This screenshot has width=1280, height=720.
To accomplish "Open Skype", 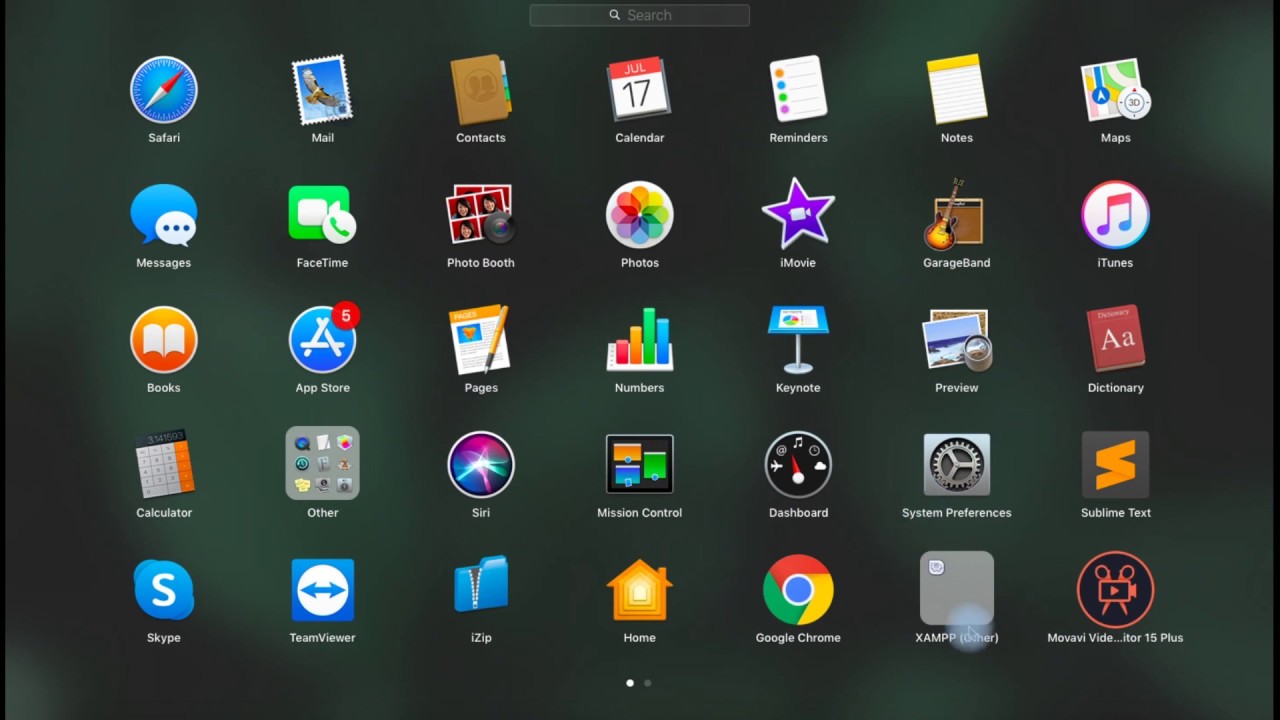I will (164, 590).
